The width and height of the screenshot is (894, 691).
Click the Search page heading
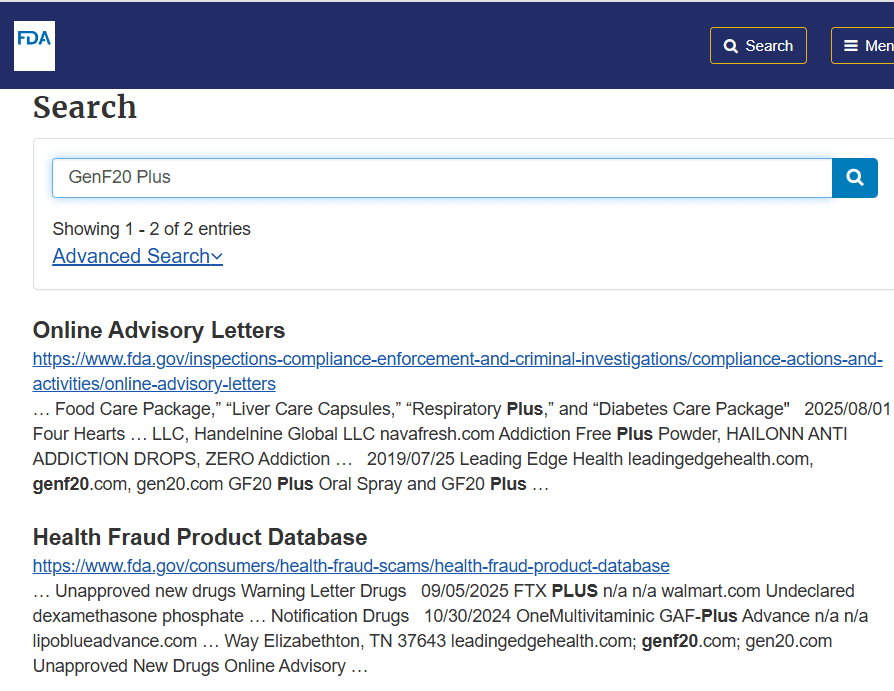click(84, 107)
